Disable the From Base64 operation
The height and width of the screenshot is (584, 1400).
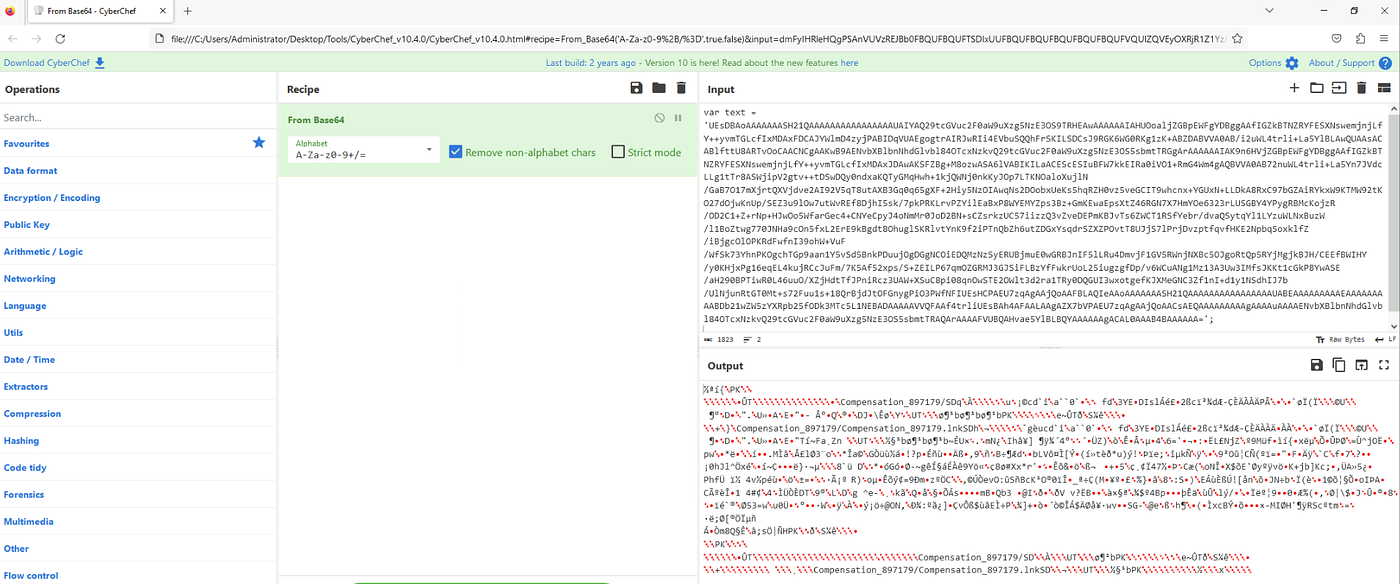point(659,118)
